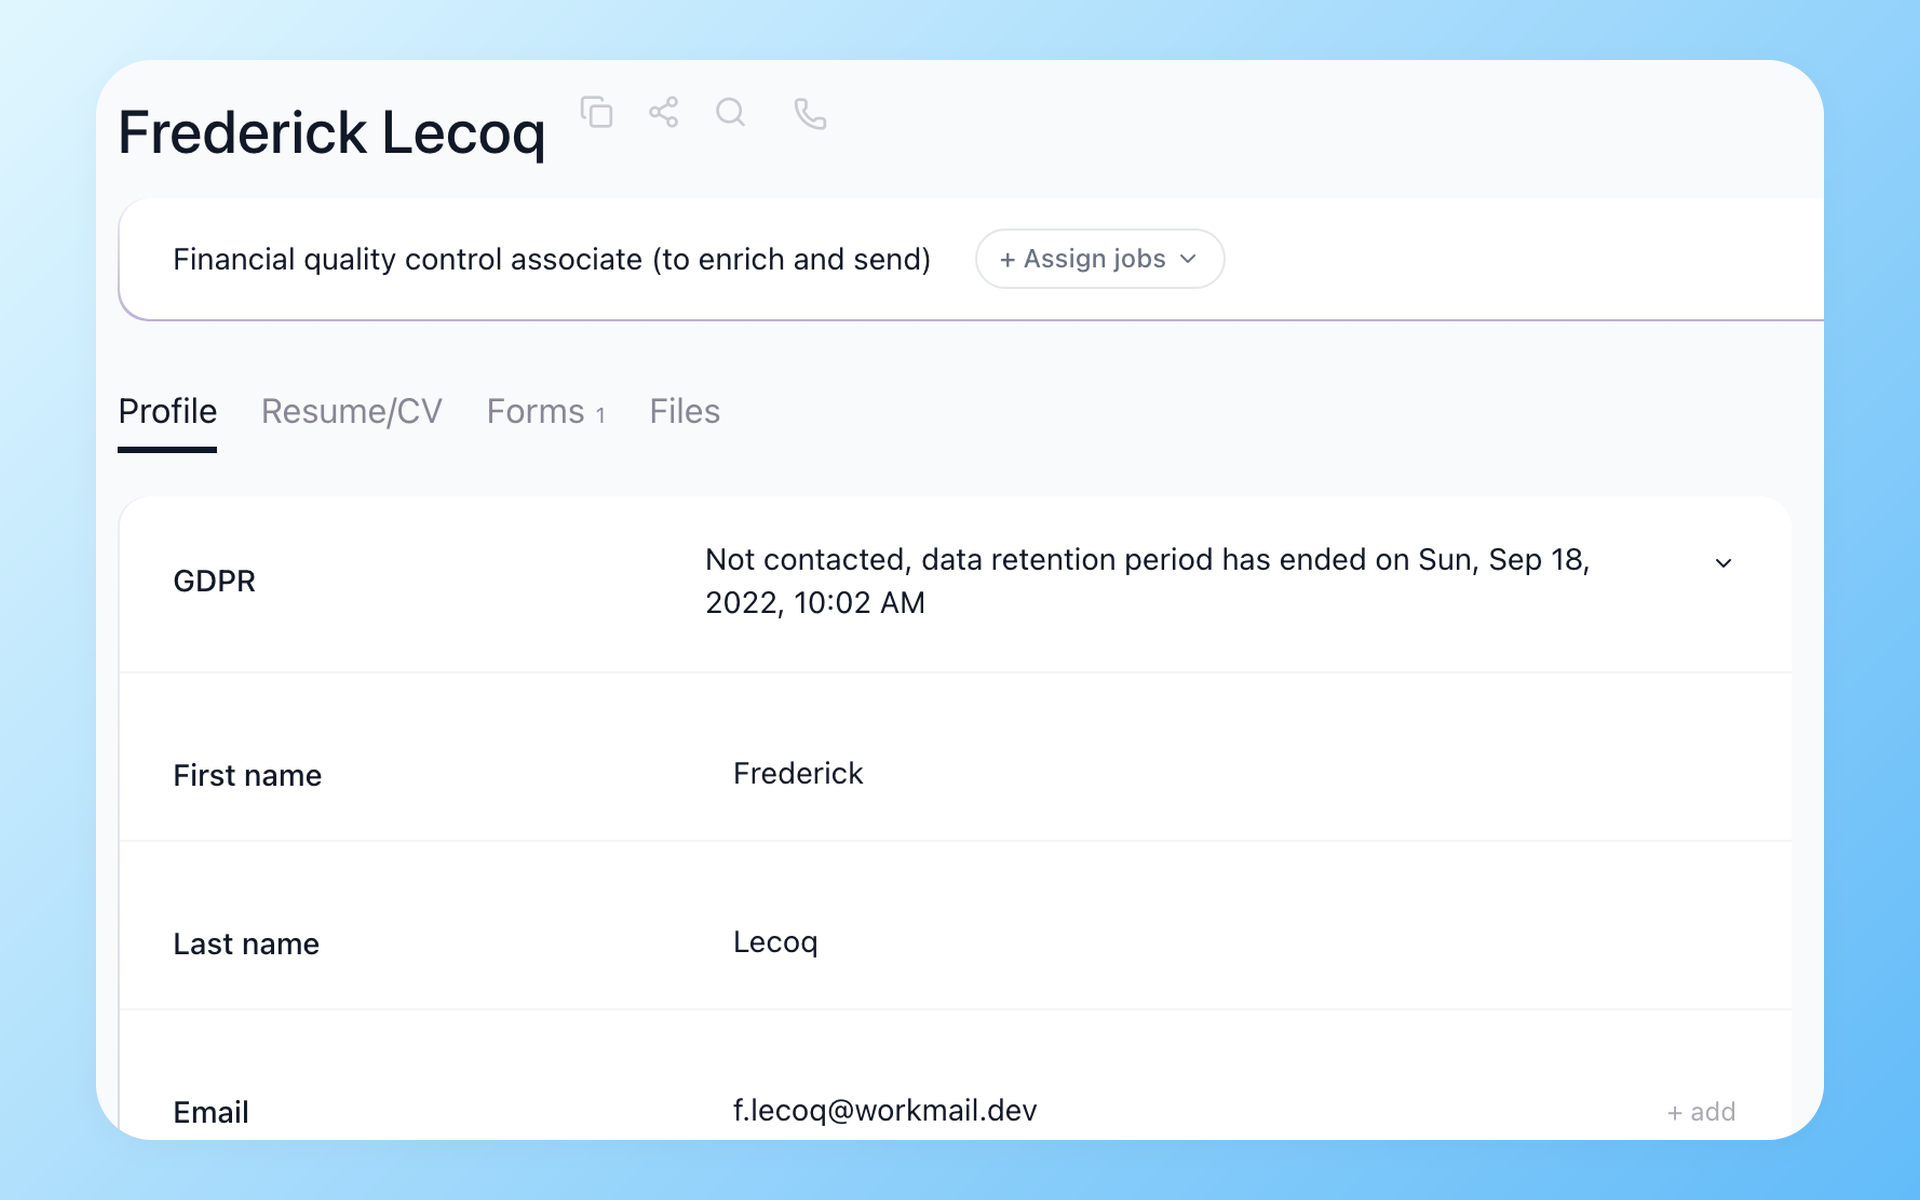Click the copy icon beside candidate name

click(597, 112)
